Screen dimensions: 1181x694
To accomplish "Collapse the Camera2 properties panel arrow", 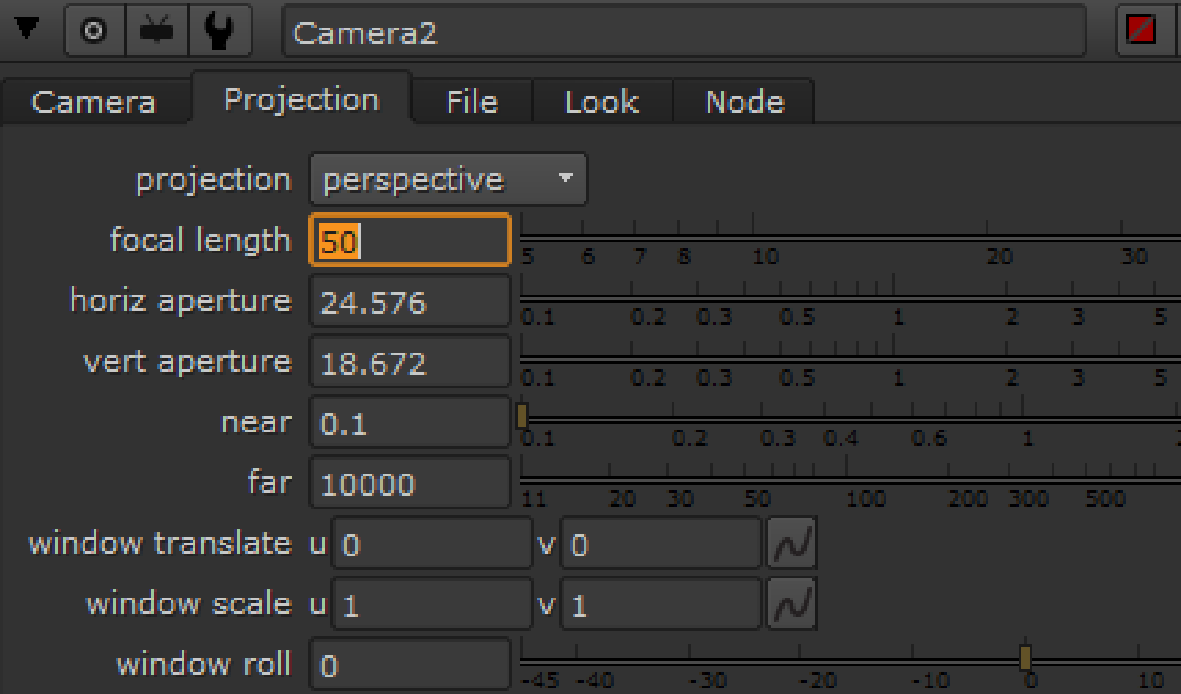I will 26,31.
